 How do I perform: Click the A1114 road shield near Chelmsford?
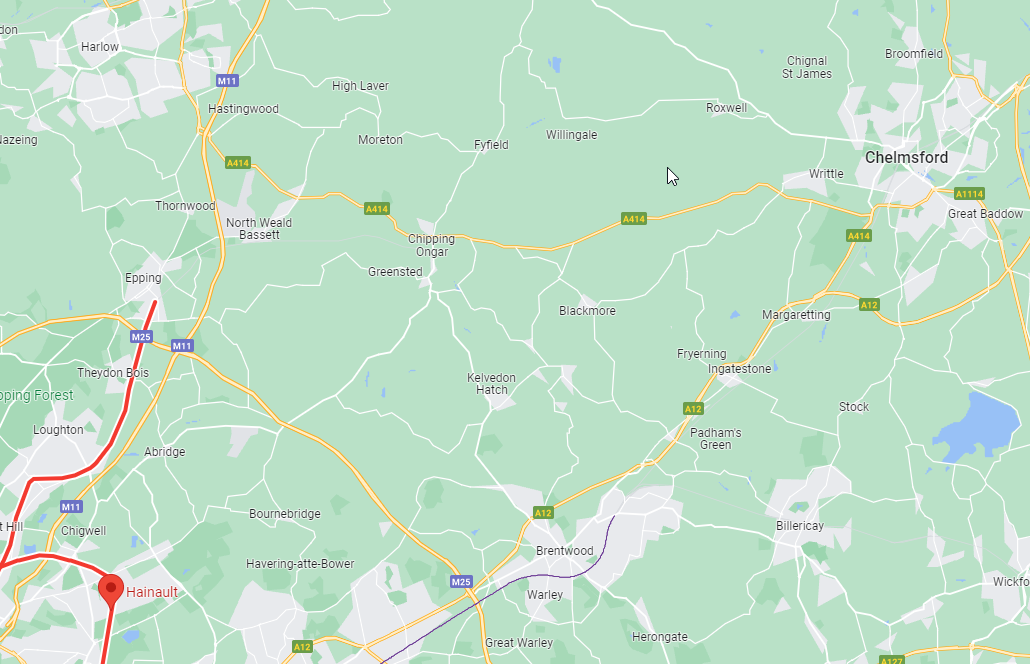pos(969,194)
